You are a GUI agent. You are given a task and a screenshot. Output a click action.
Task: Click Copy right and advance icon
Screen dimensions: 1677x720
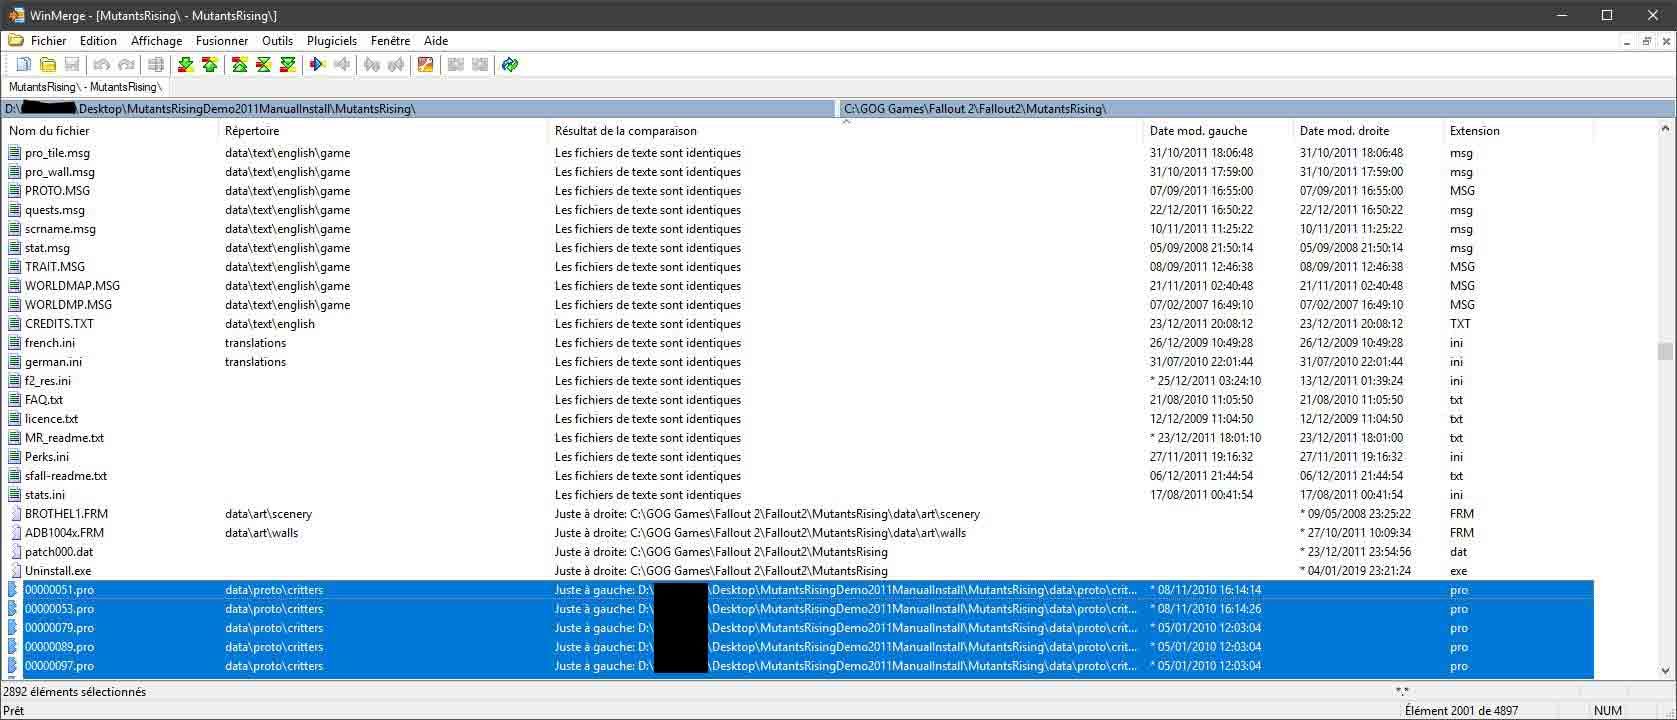click(x=371, y=65)
